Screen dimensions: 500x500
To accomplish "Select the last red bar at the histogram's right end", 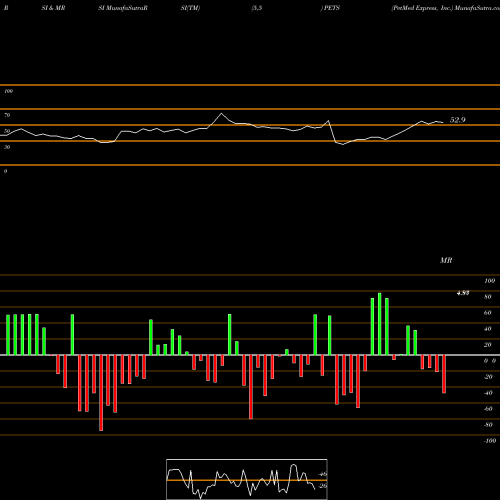I will (444, 374).
